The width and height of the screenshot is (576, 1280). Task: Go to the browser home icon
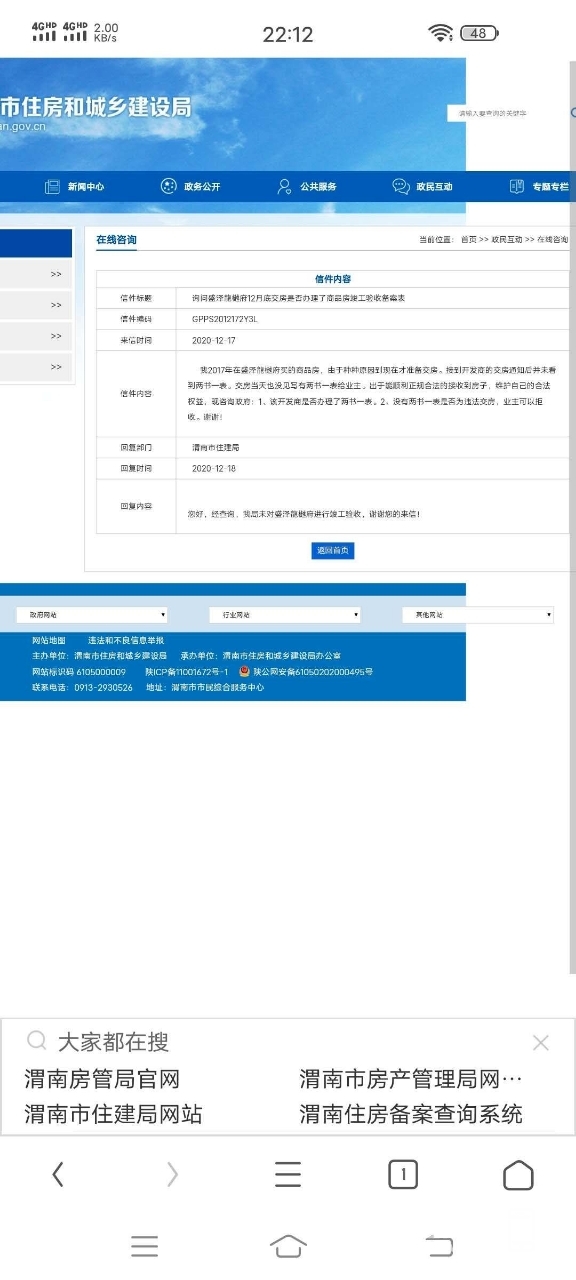(518, 1174)
